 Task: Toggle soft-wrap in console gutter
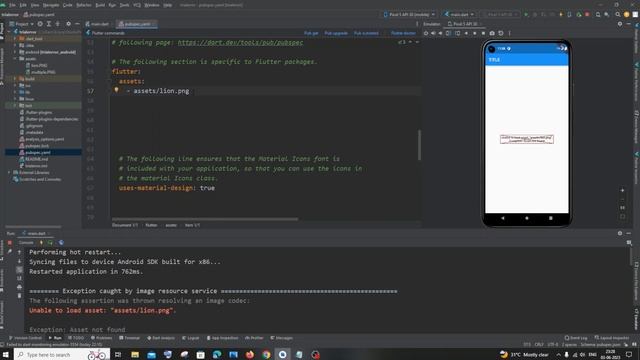(x=19, y=270)
